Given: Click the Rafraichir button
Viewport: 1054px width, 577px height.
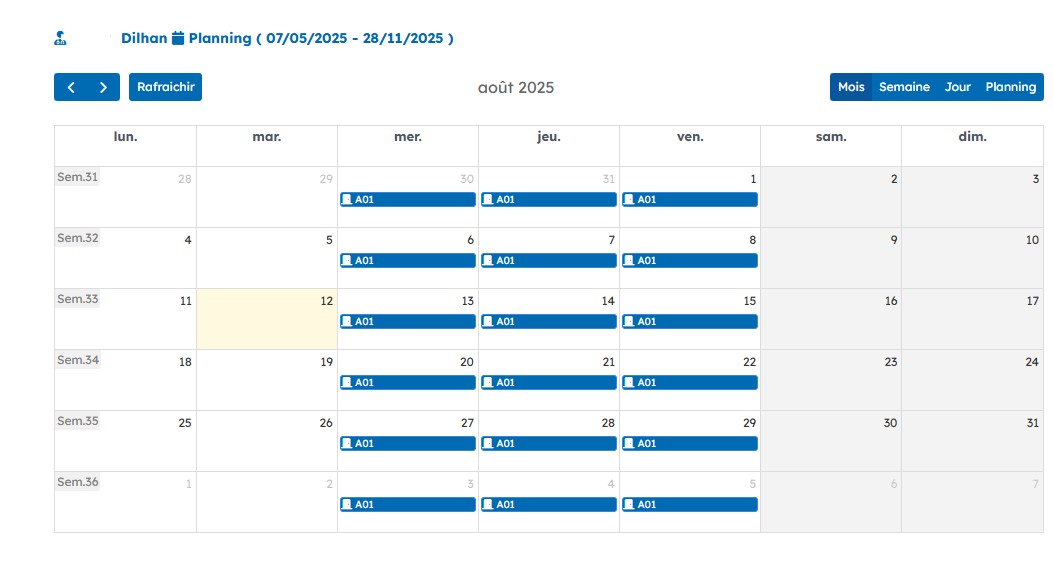Looking at the screenshot, I should 165,87.
